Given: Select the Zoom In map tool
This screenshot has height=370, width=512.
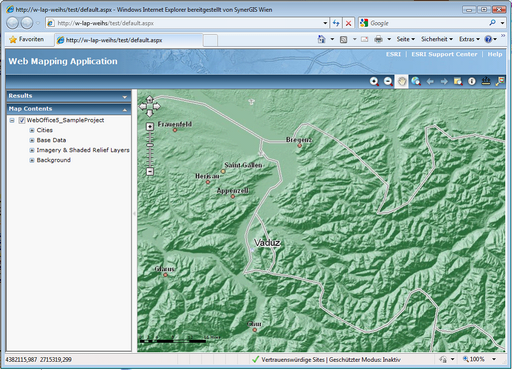Looking at the screenshot, I should [374, 81].
